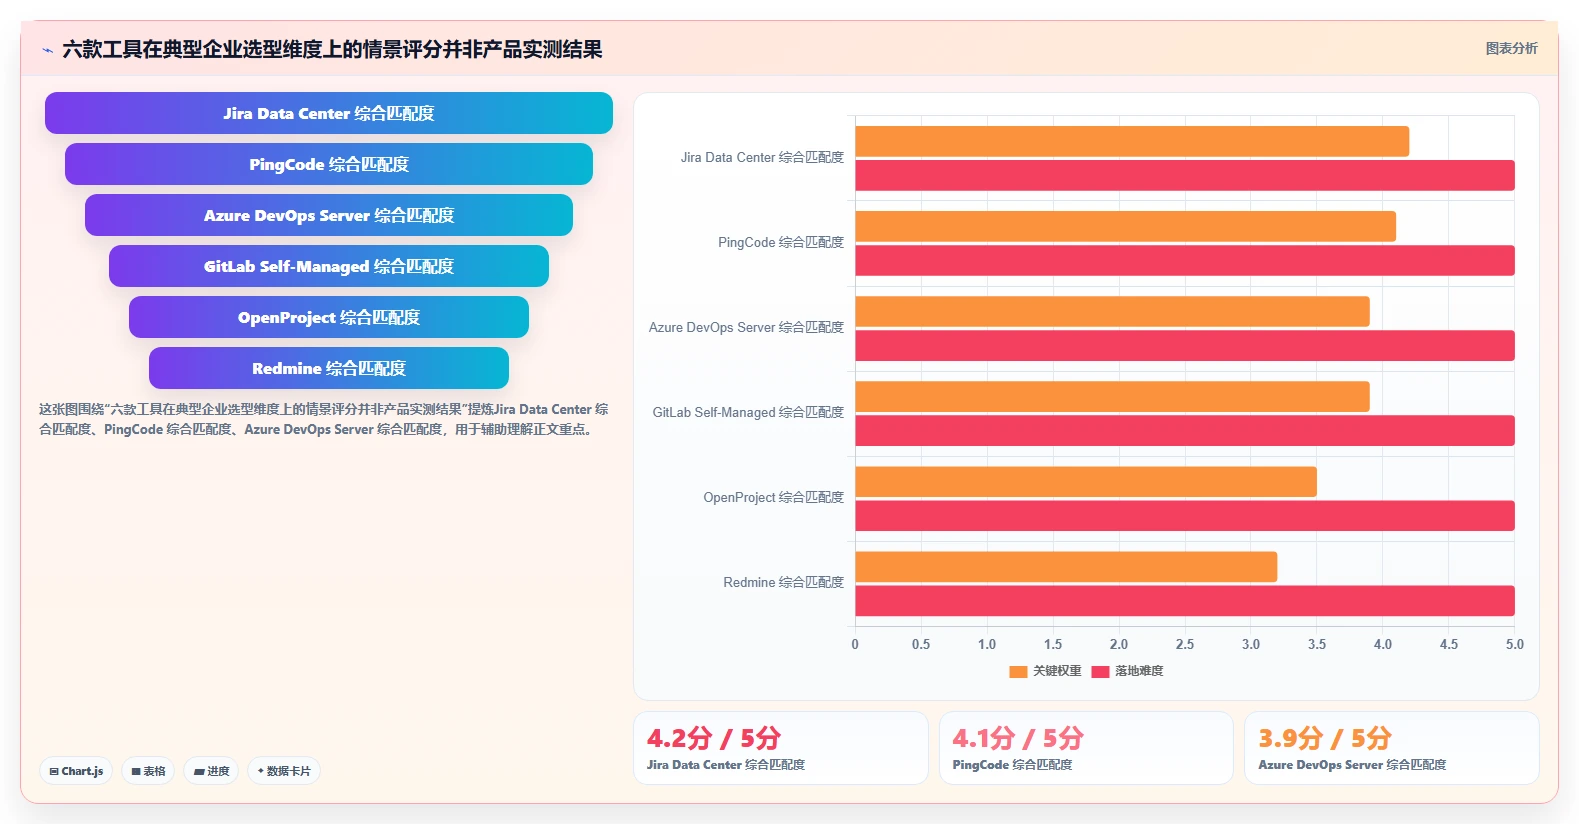Viewport: 1579px width, 824px height.
Task: Toggle the 关键权重 legend item
Action: tap(1045, 671)
